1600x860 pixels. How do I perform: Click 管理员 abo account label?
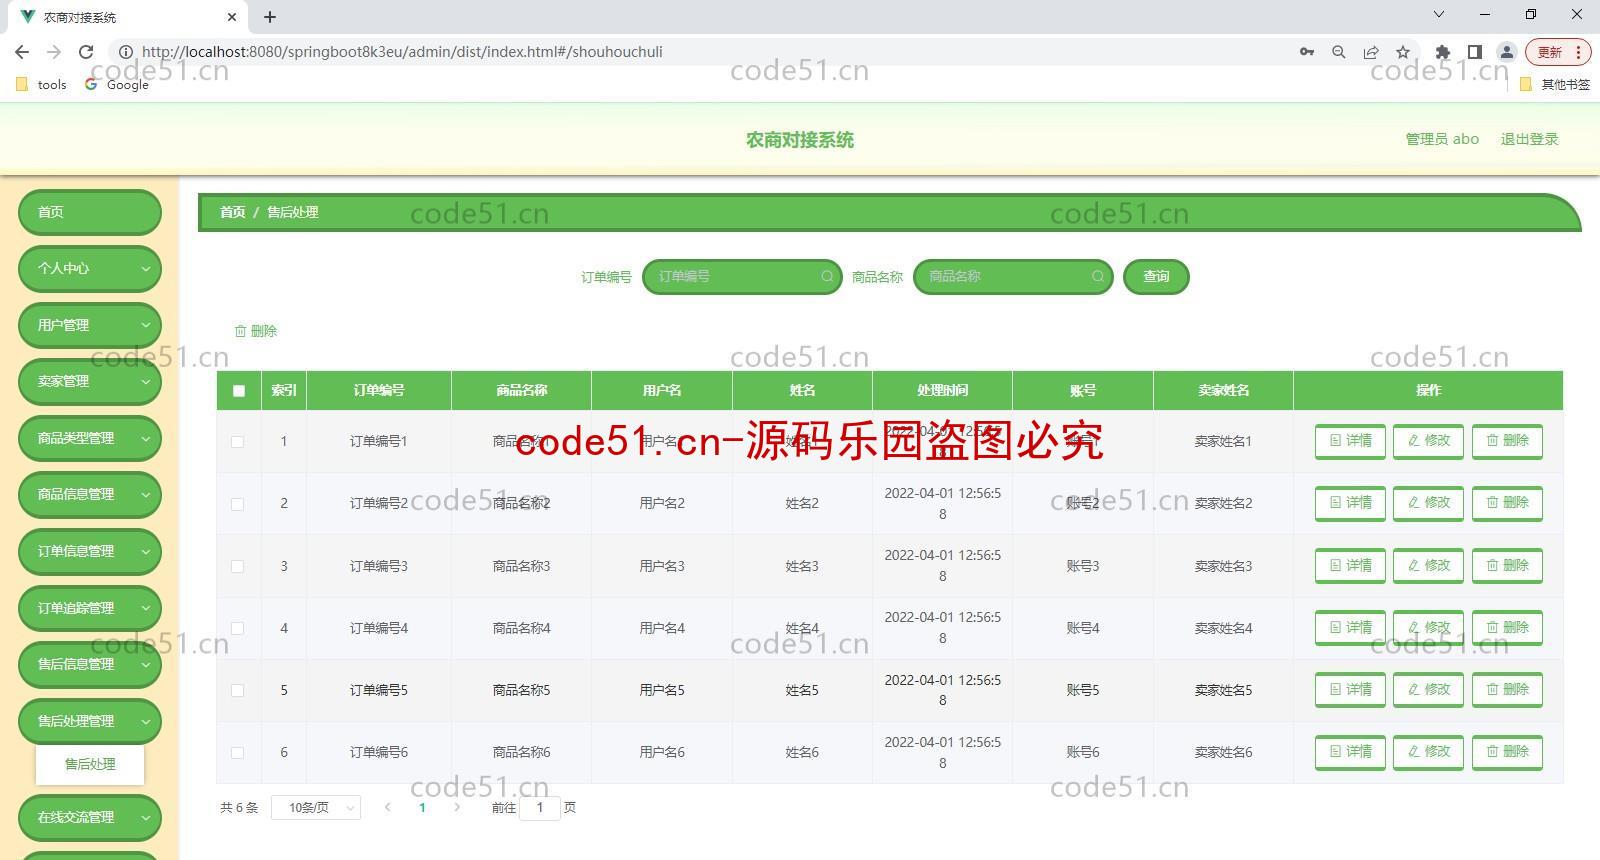coord(1442,139)
